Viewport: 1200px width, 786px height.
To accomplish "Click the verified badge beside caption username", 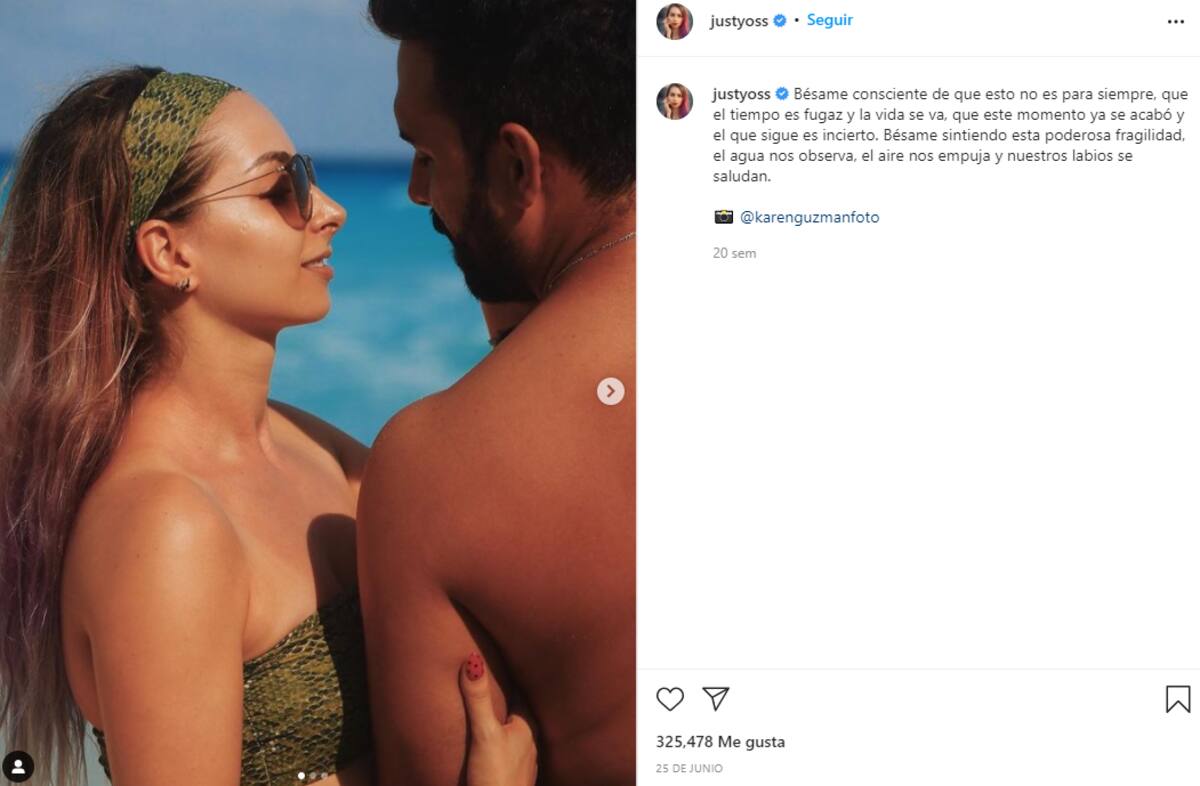I will pyautogui.click(x=782, y=95).
